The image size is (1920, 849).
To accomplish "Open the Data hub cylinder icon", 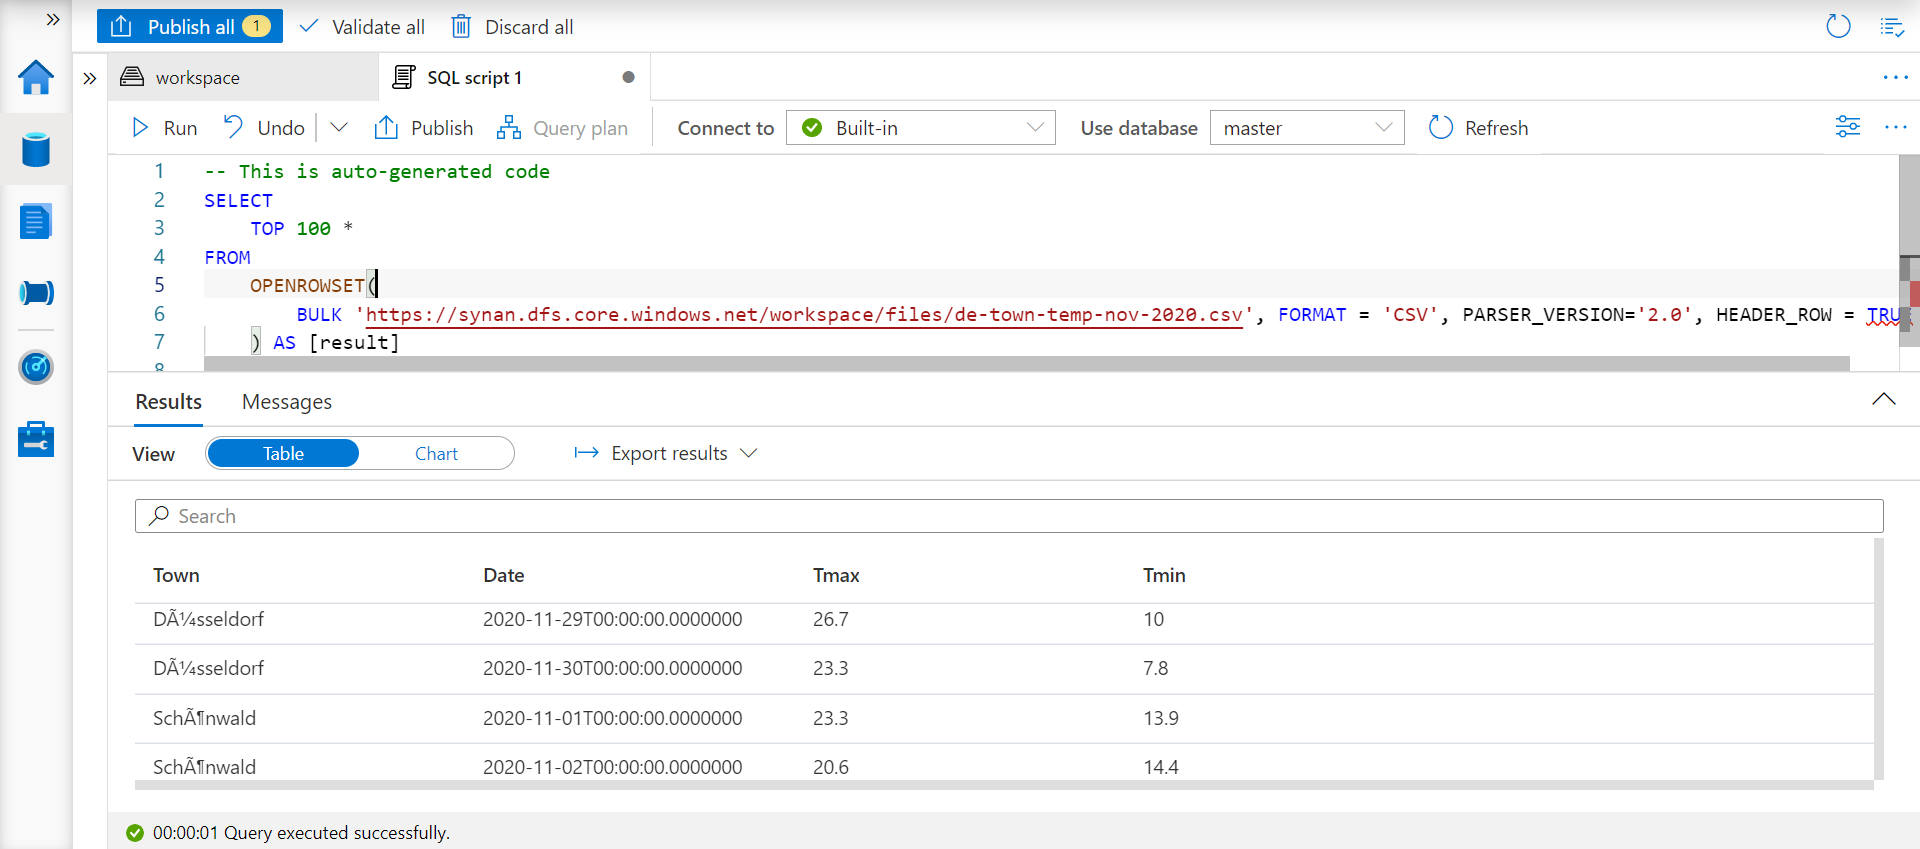I will (36, 150).
